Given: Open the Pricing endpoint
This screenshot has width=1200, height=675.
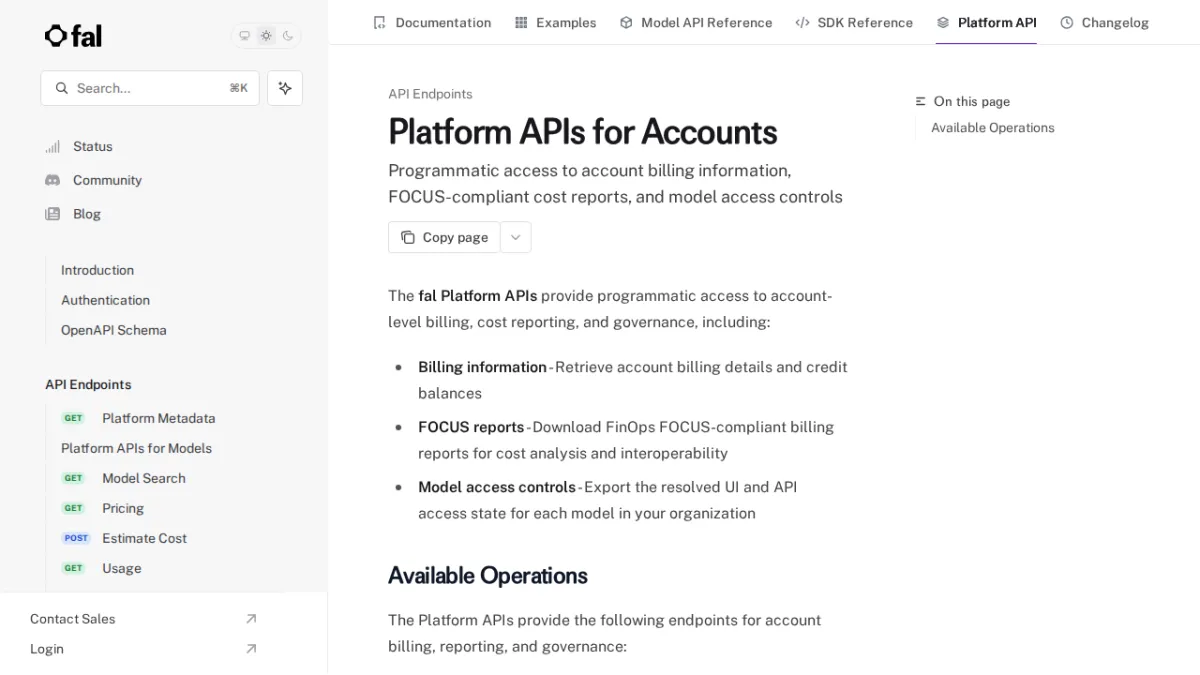Looking at the screenshot, I should pos(122,508).
